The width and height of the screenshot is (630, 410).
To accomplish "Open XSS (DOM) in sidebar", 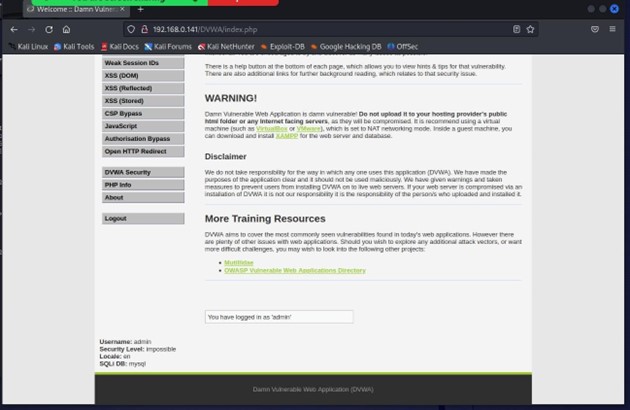I will click(x=143, y=76).
